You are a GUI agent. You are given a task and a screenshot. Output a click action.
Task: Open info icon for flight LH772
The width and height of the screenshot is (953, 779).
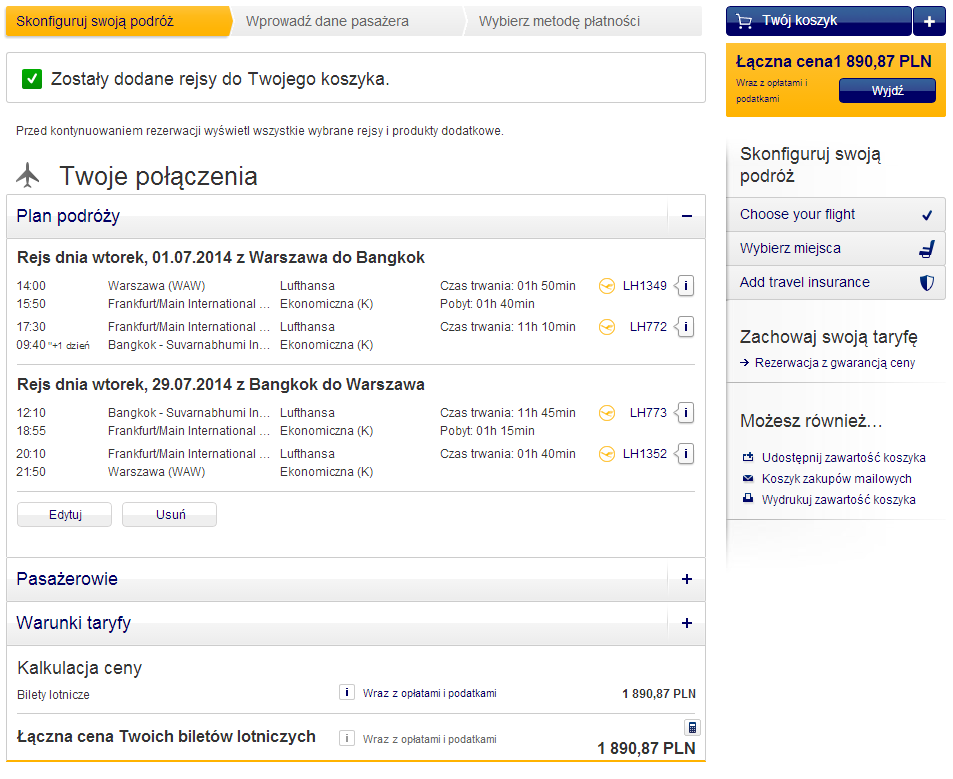686,327
